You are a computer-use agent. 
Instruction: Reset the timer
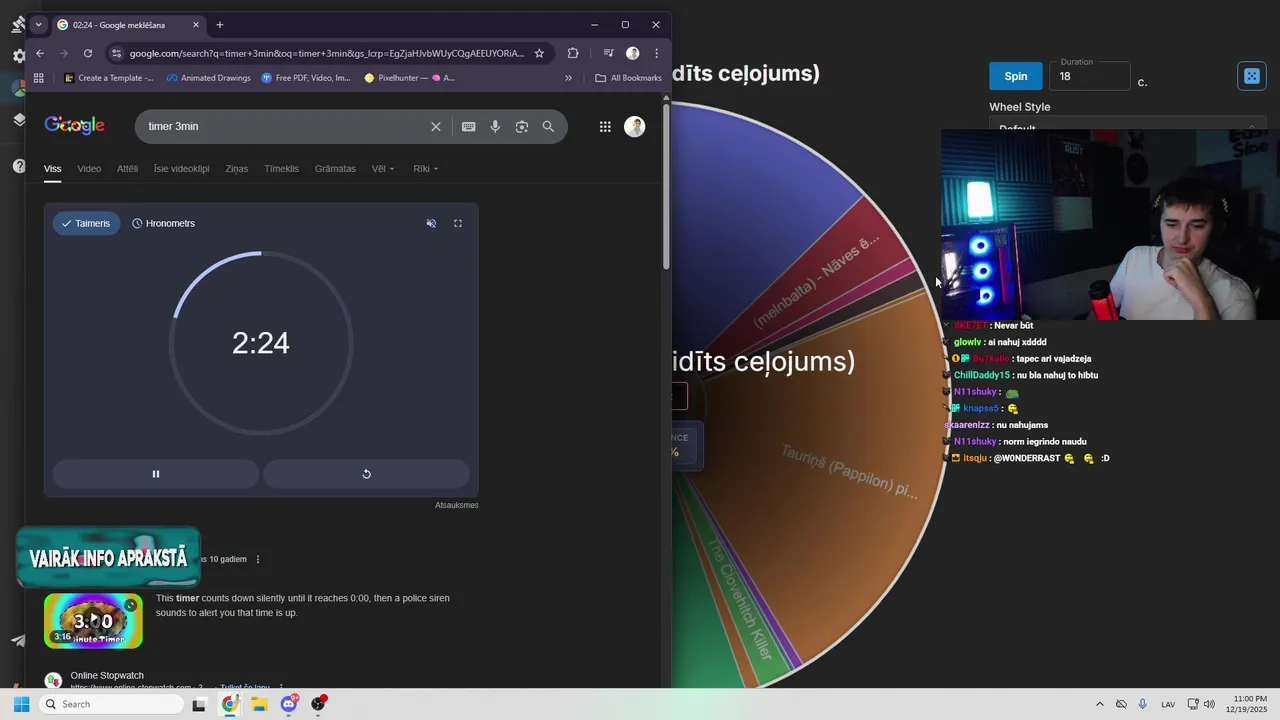coord(366,474)
